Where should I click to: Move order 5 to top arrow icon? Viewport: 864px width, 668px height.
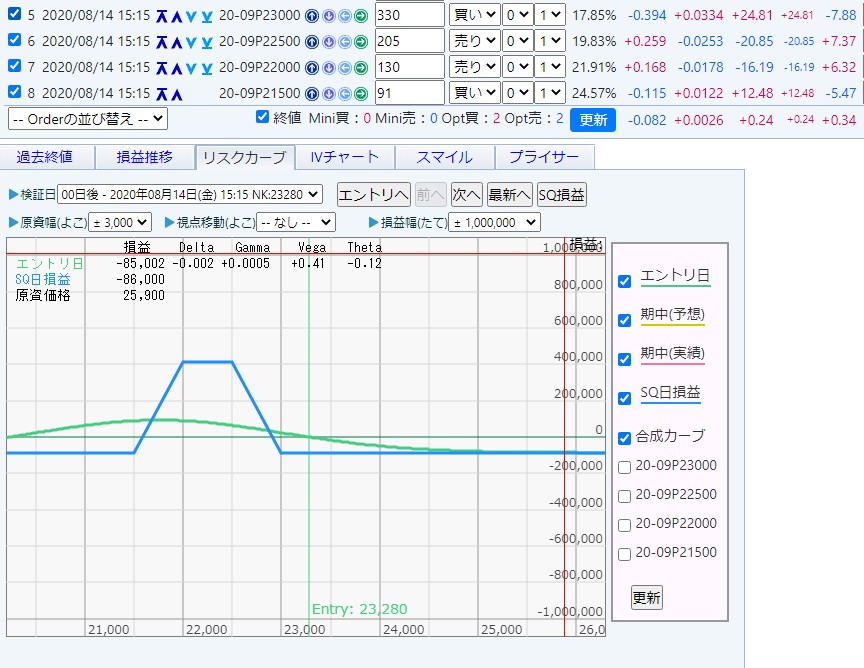pyautogui.click(x=161, y=16)
